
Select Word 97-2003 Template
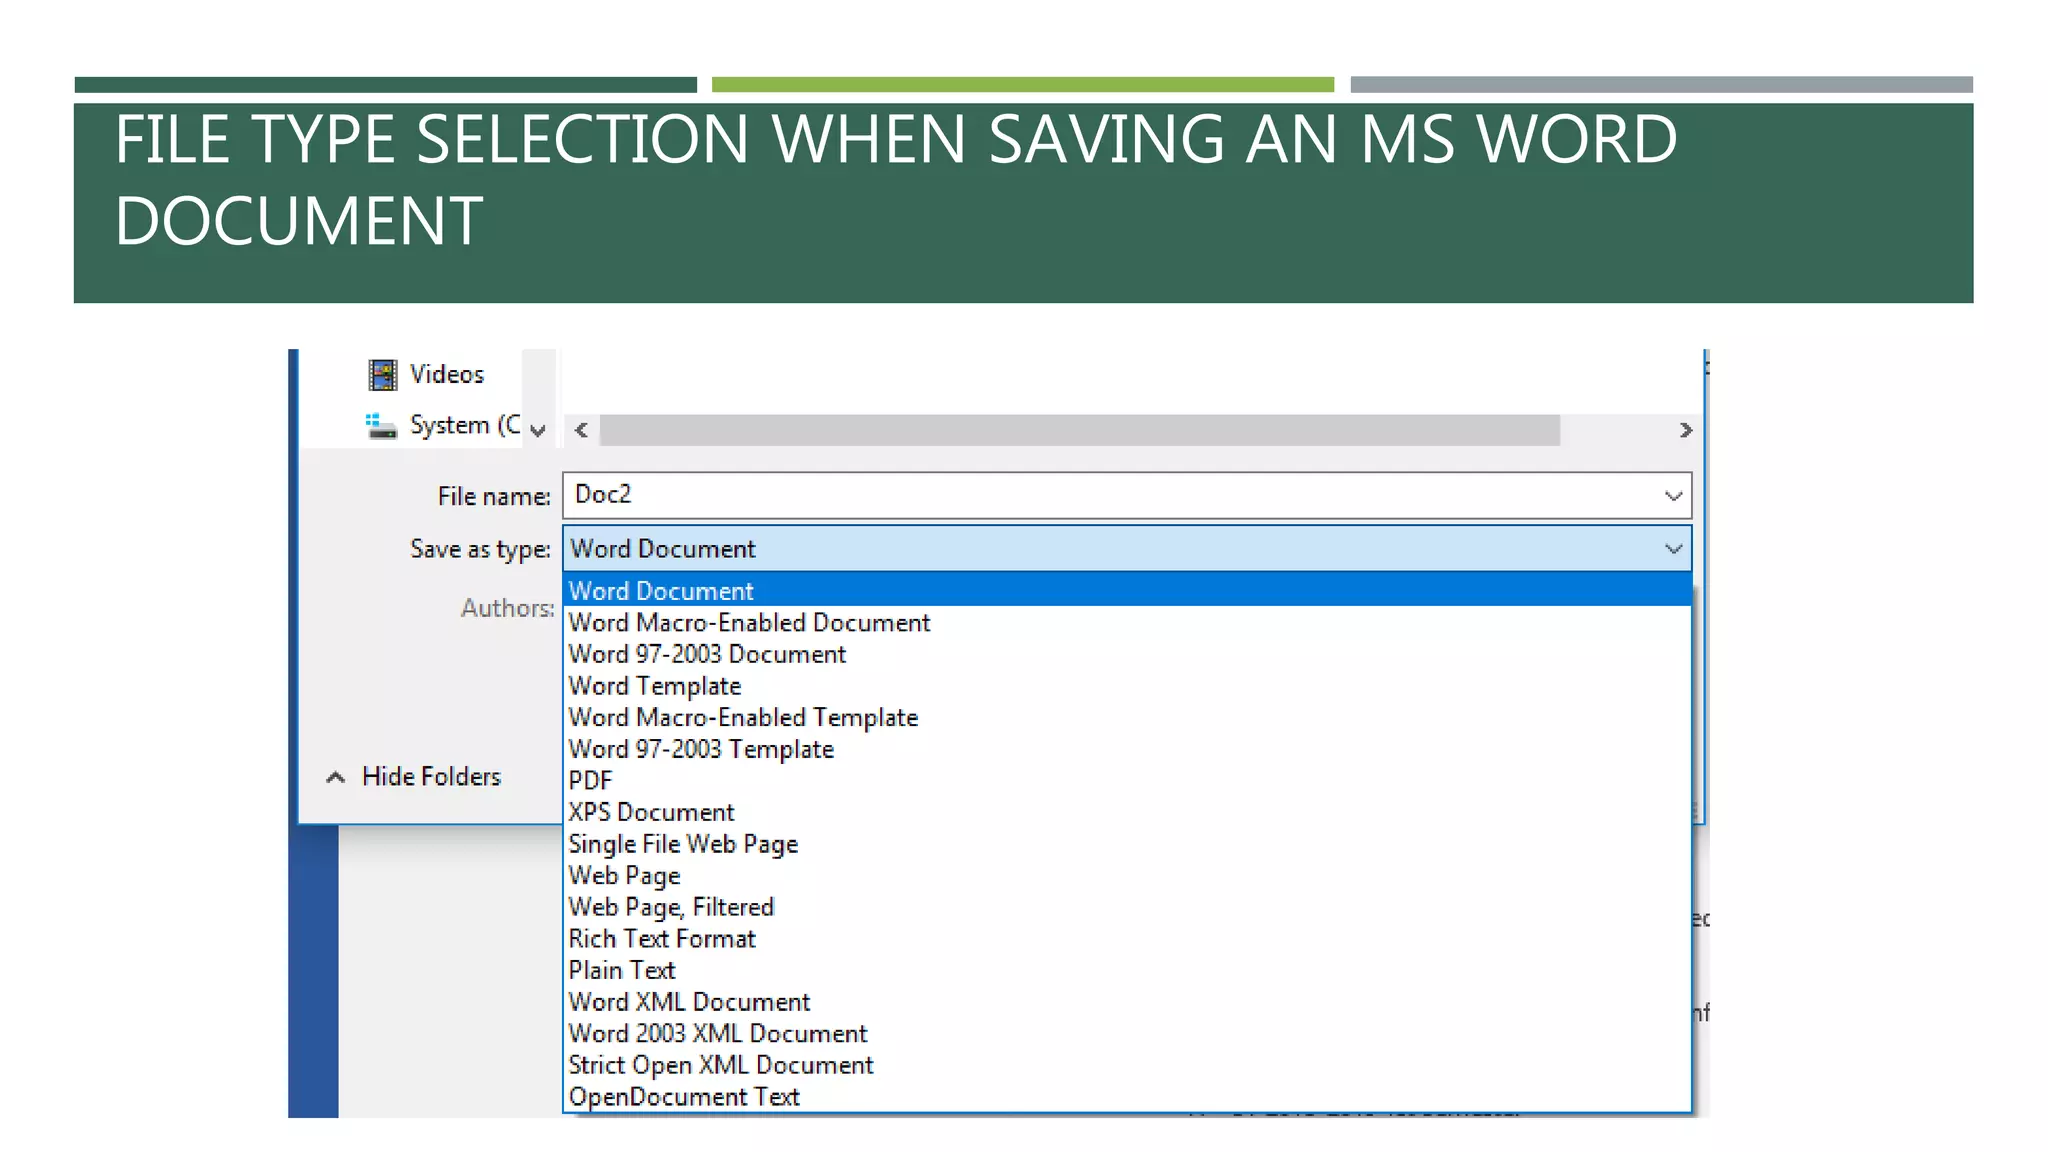(x=1127, y=749)
